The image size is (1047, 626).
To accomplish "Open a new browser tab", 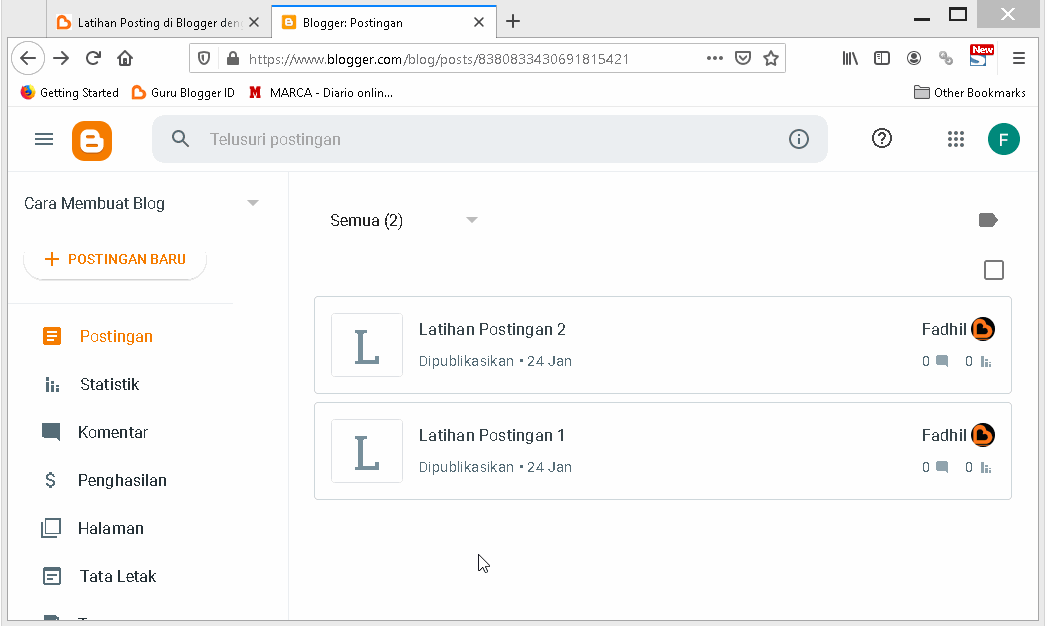I will (x=513, y=21).
